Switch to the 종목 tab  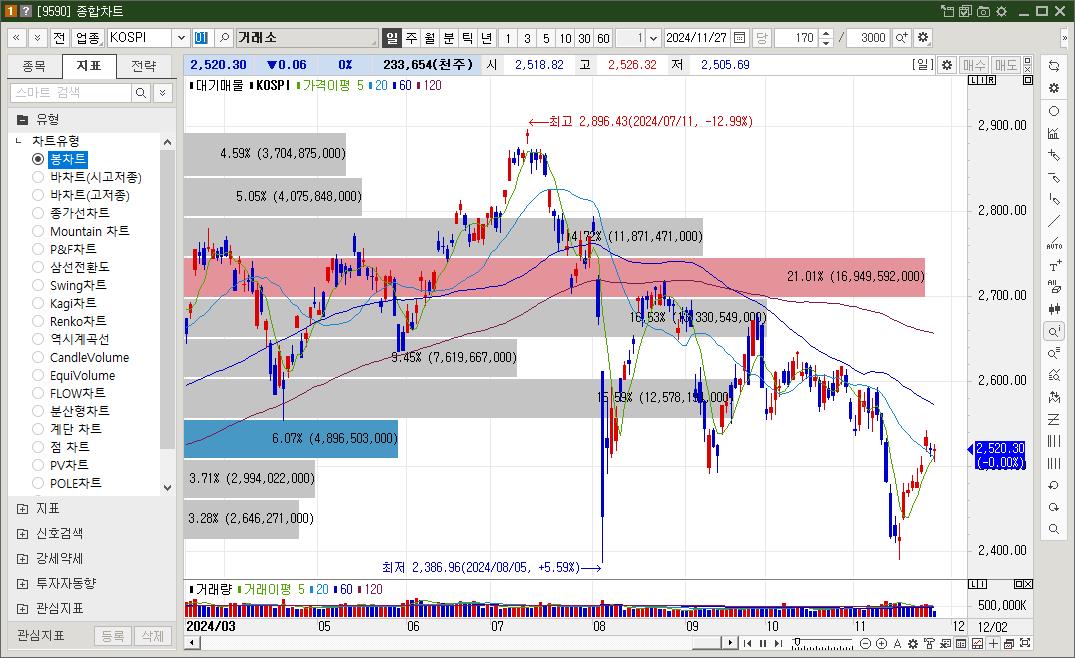[x=34, y=66]
